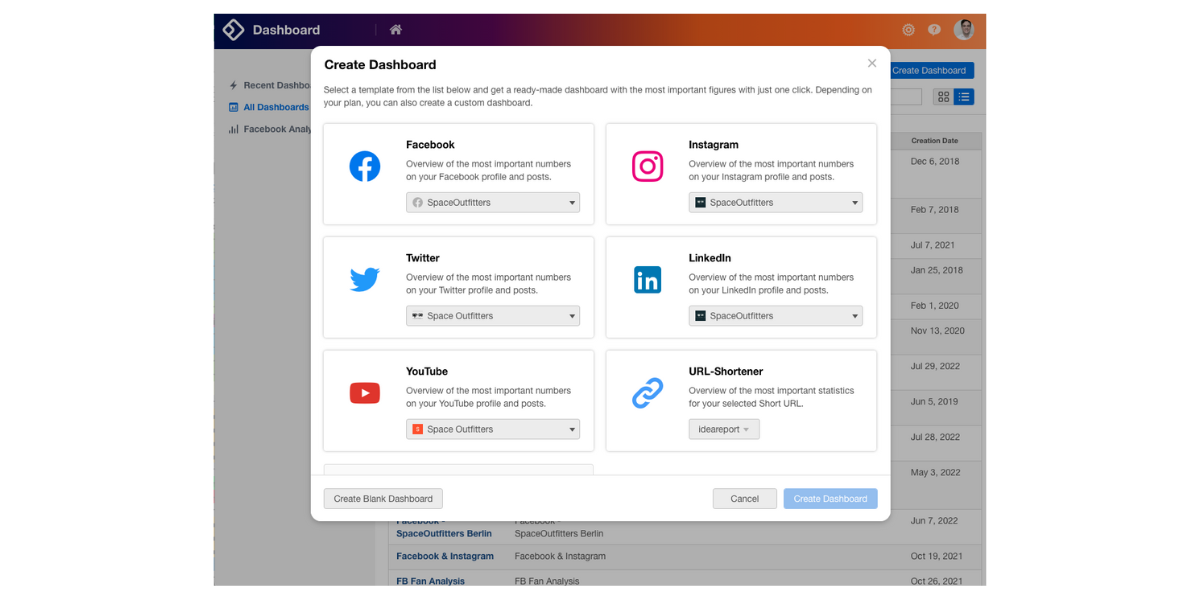Open the Facebook & Instagram dashboard link
Image resolution: width=1200 pixels, height=600 pixels.
445,556
